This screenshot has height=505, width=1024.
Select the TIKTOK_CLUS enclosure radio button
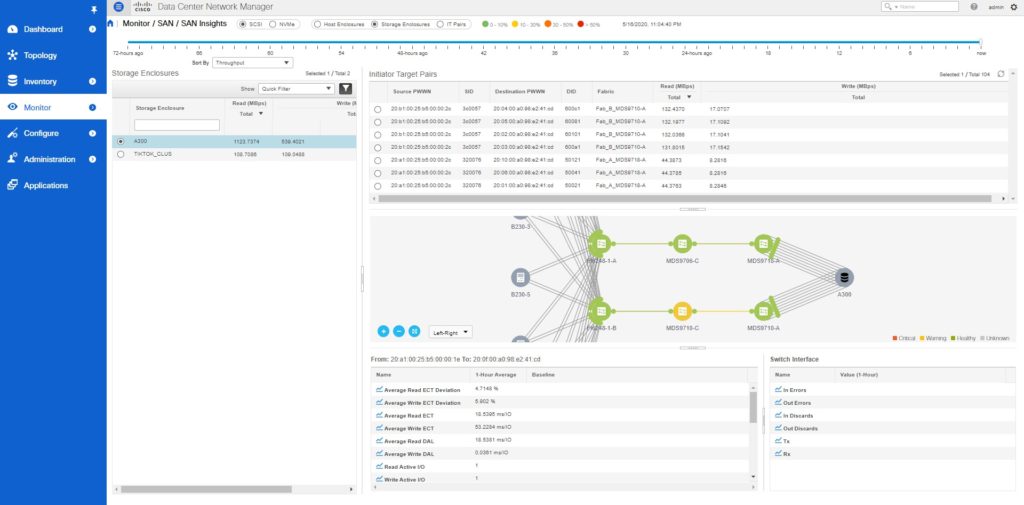pyautogui.click(x=120, y=154)
